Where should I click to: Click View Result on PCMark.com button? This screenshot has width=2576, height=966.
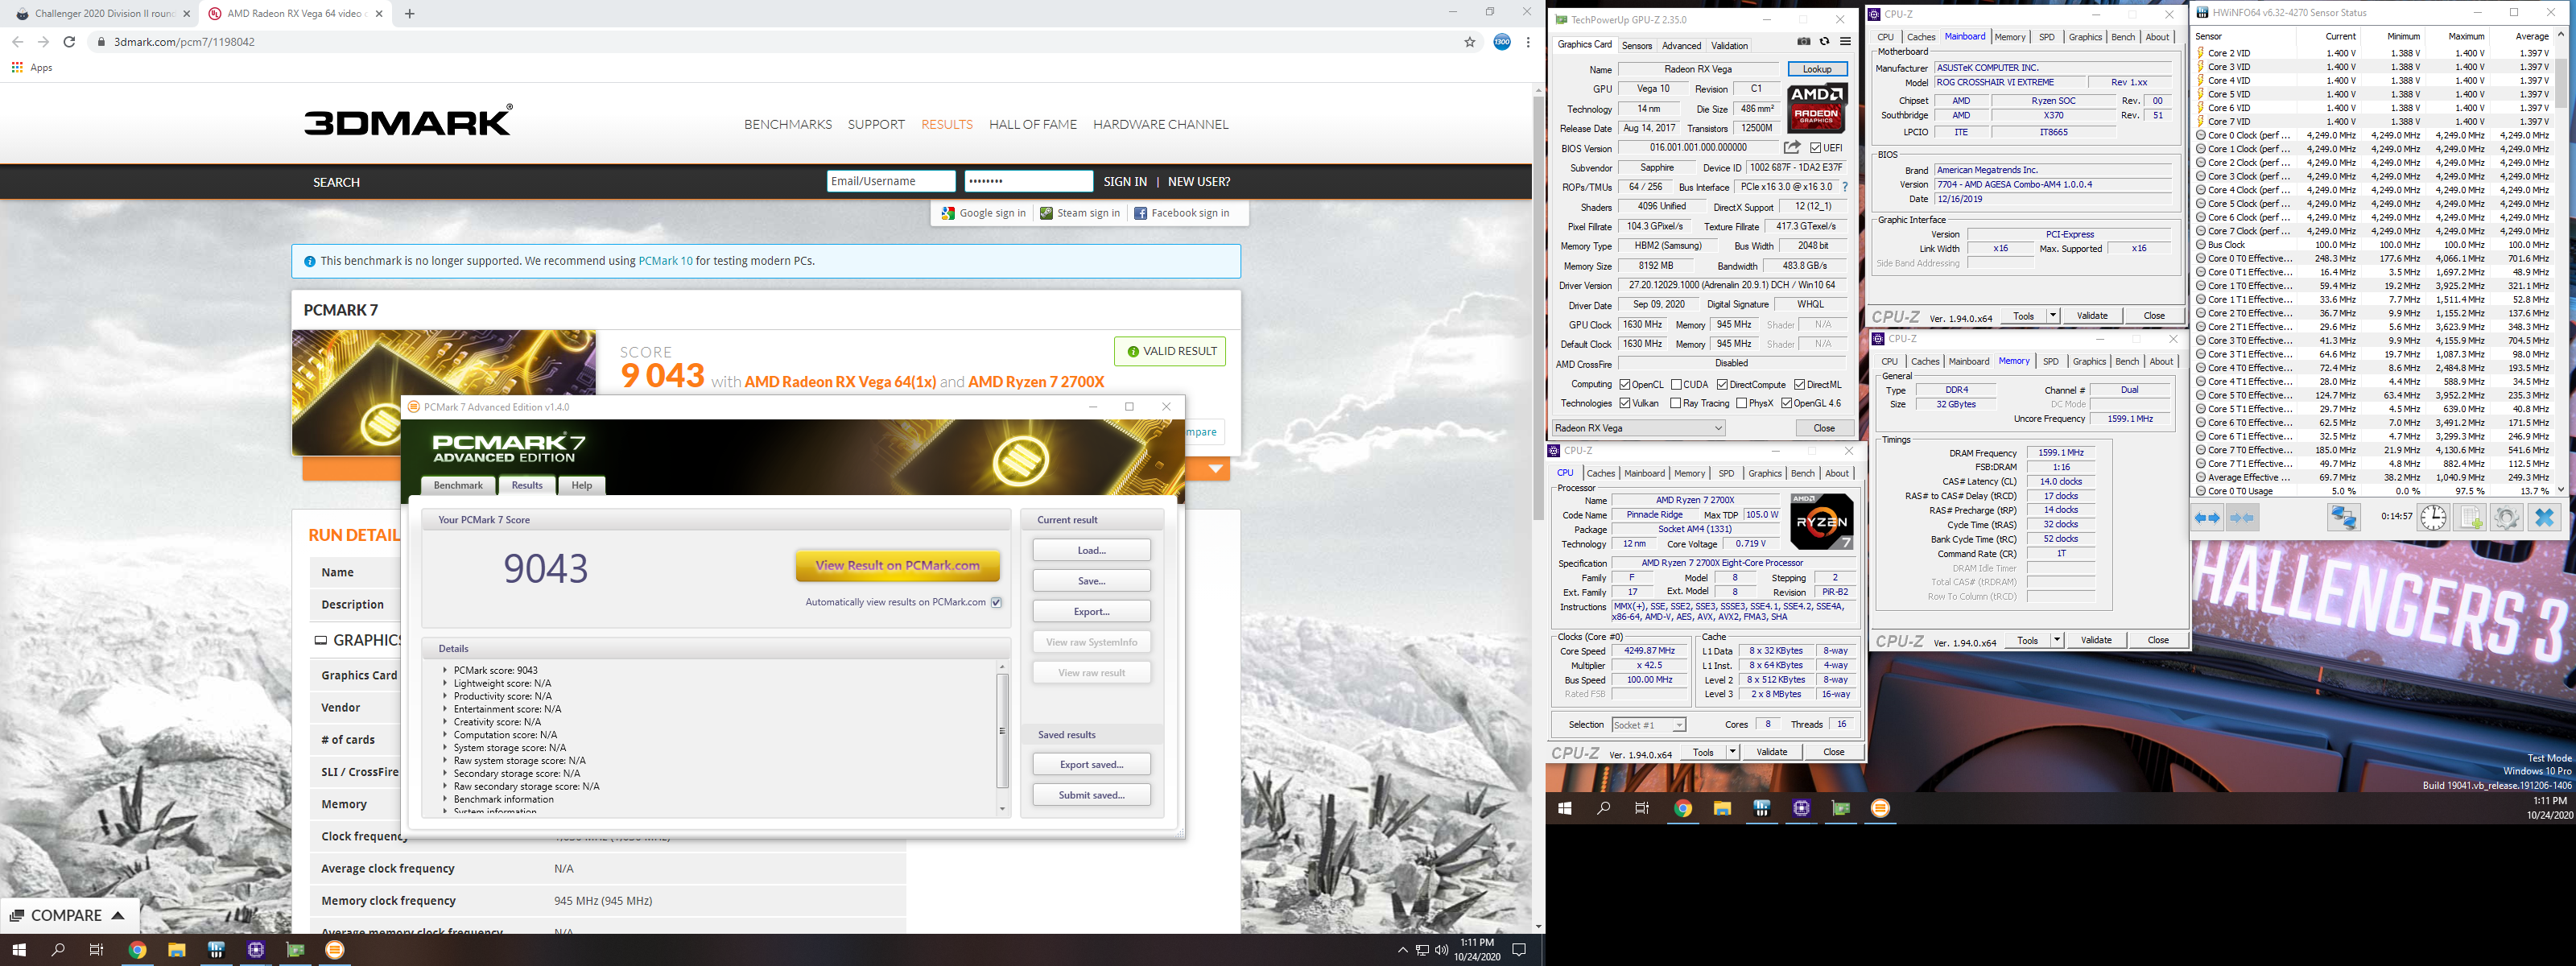point(898,565)
